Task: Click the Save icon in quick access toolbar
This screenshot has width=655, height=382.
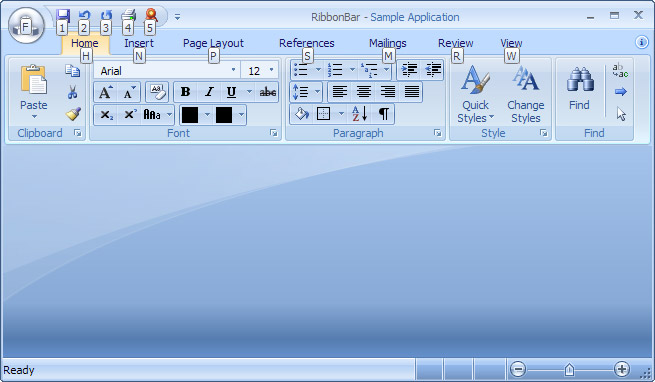Action: [63, 16]
